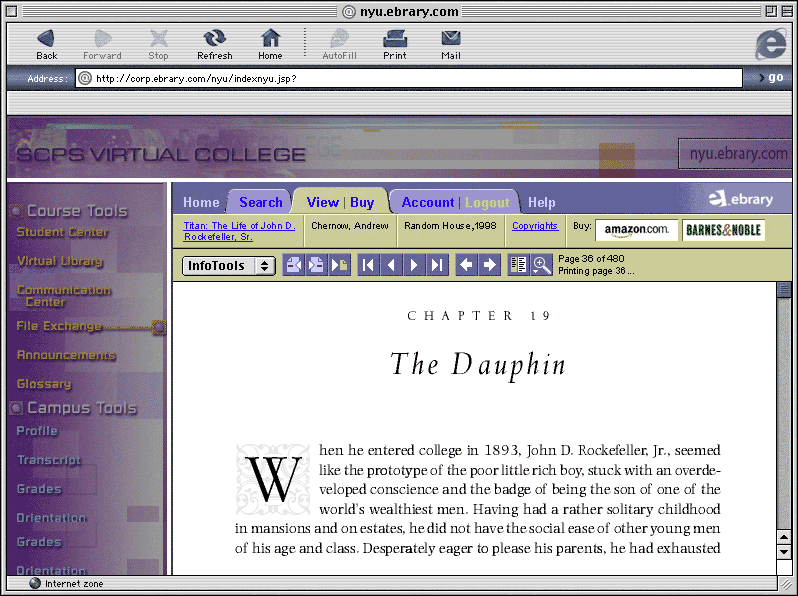Click the Help menu item
This screenshot has width=798, height=596.
click(x=542, y=202)
